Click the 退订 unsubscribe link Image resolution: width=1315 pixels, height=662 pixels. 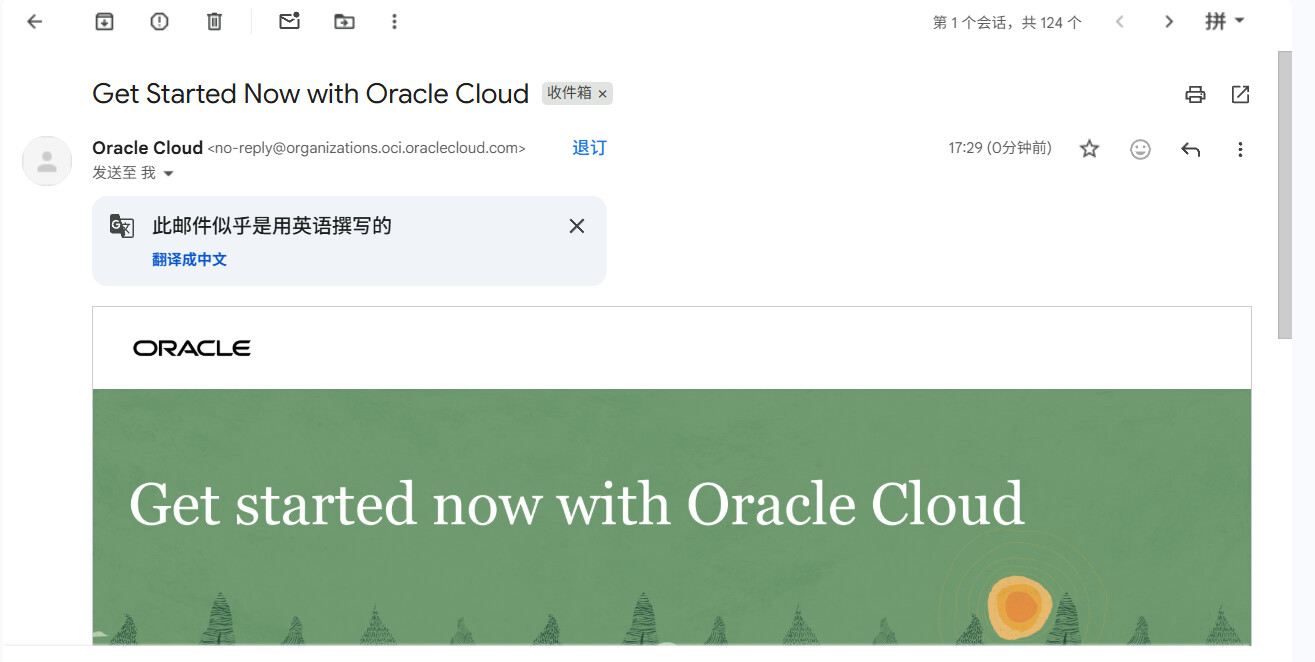click(x=589, y=148)
